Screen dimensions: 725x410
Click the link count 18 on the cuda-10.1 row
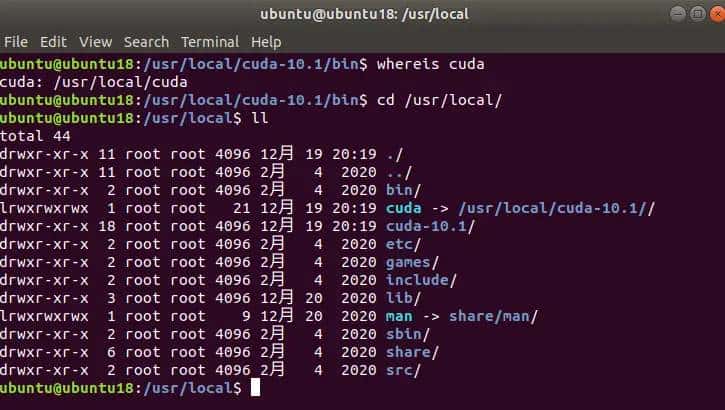(x=107, y=226)
